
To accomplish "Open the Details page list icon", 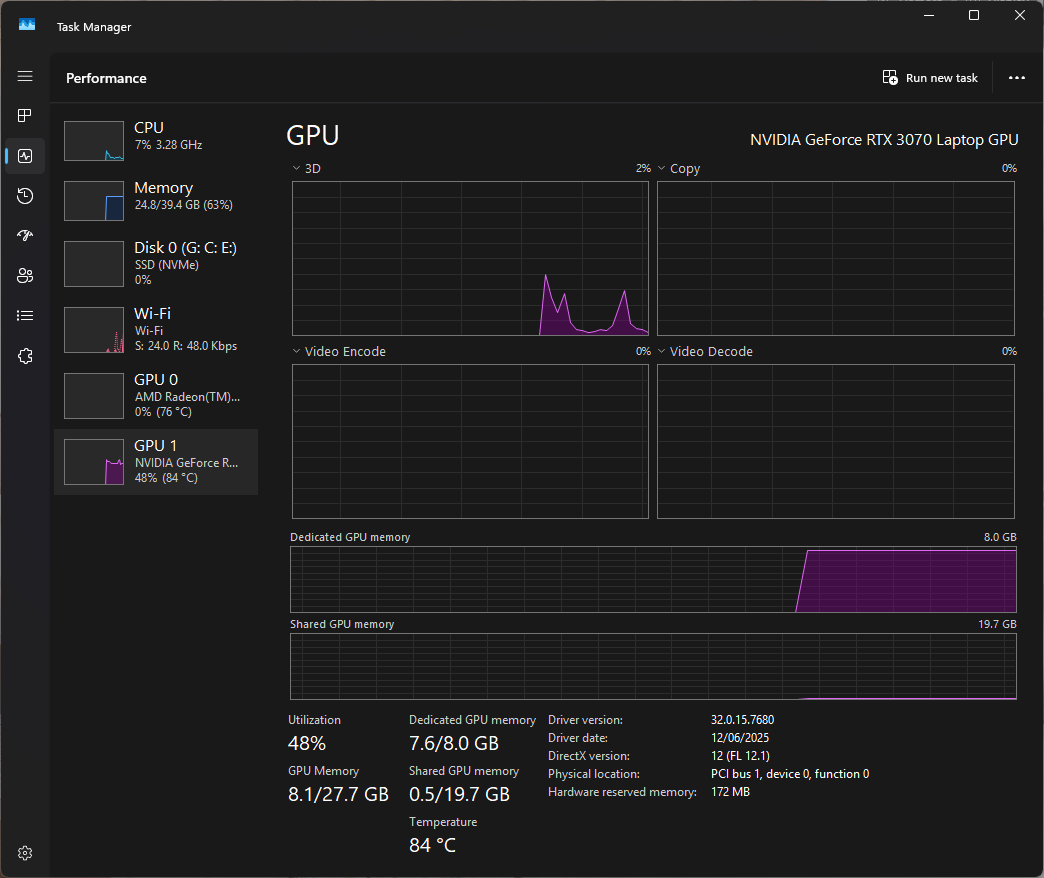I will 25,316.
